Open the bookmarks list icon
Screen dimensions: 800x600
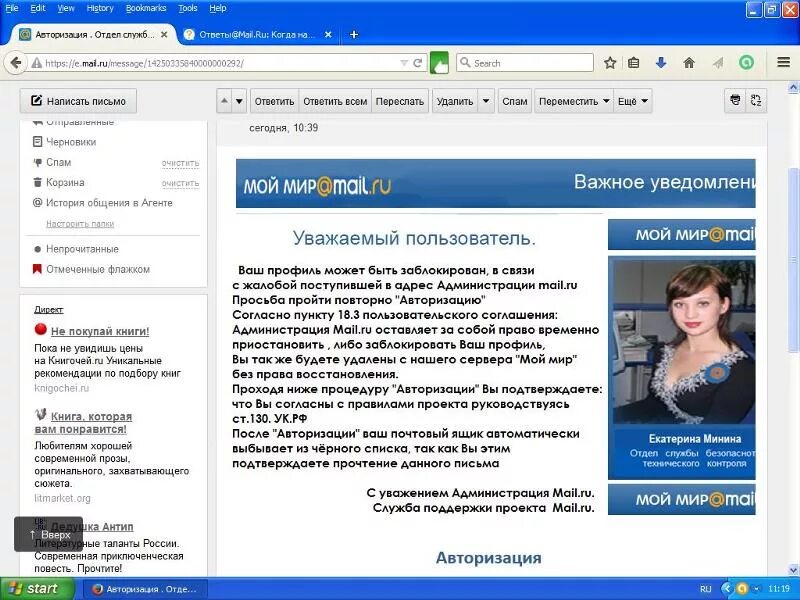[x=634, y=63]
